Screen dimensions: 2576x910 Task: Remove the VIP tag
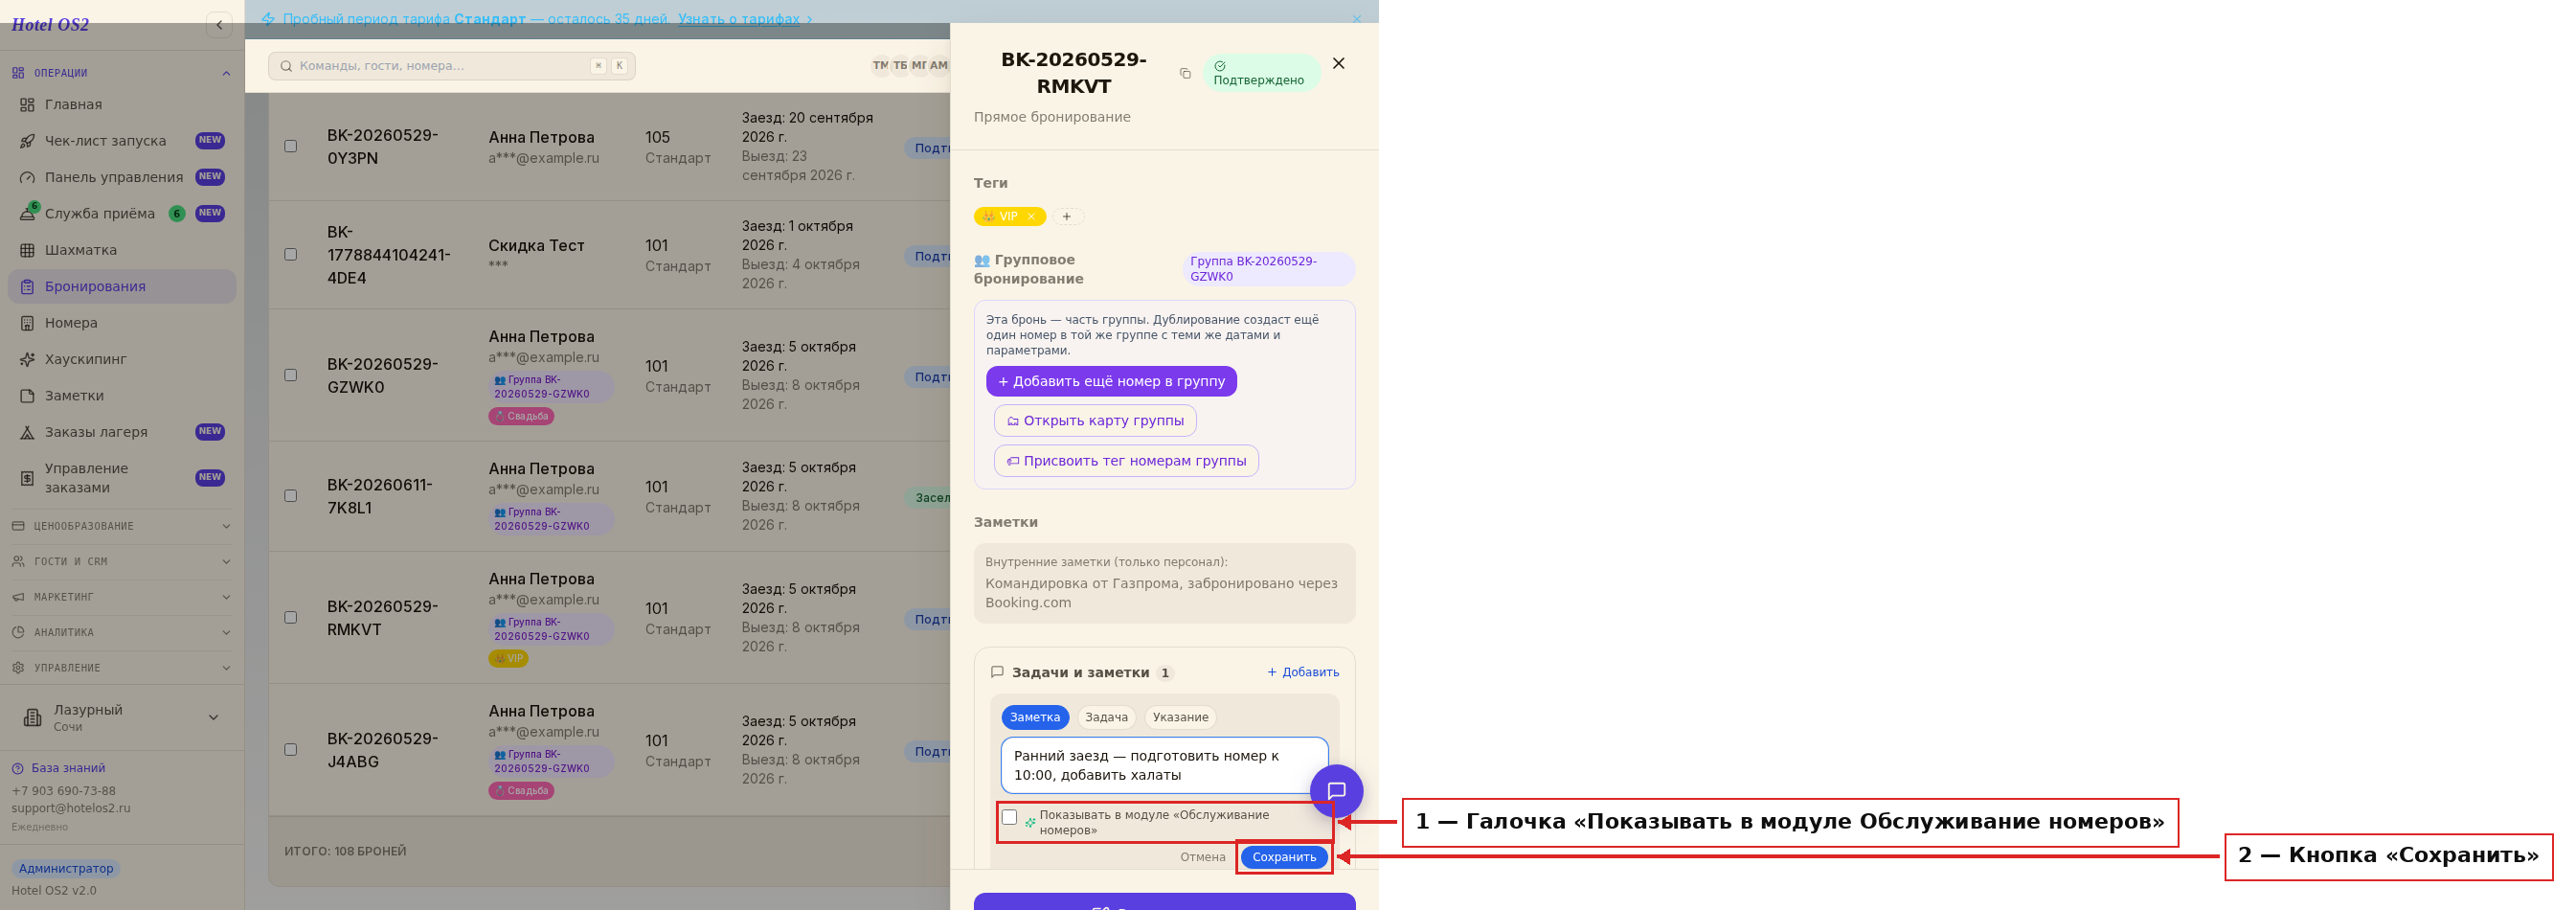tap(1031, 217)
